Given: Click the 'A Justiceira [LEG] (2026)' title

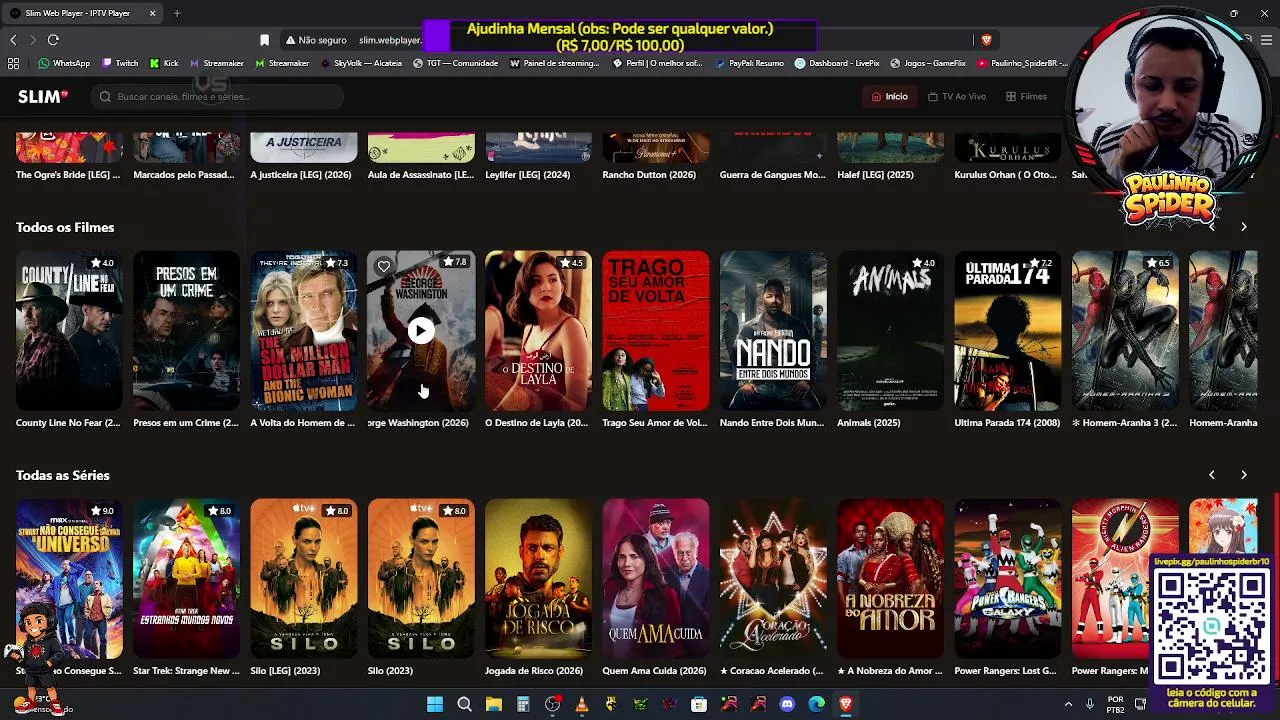Looking at the screenshot, I should tap(301, 175).
